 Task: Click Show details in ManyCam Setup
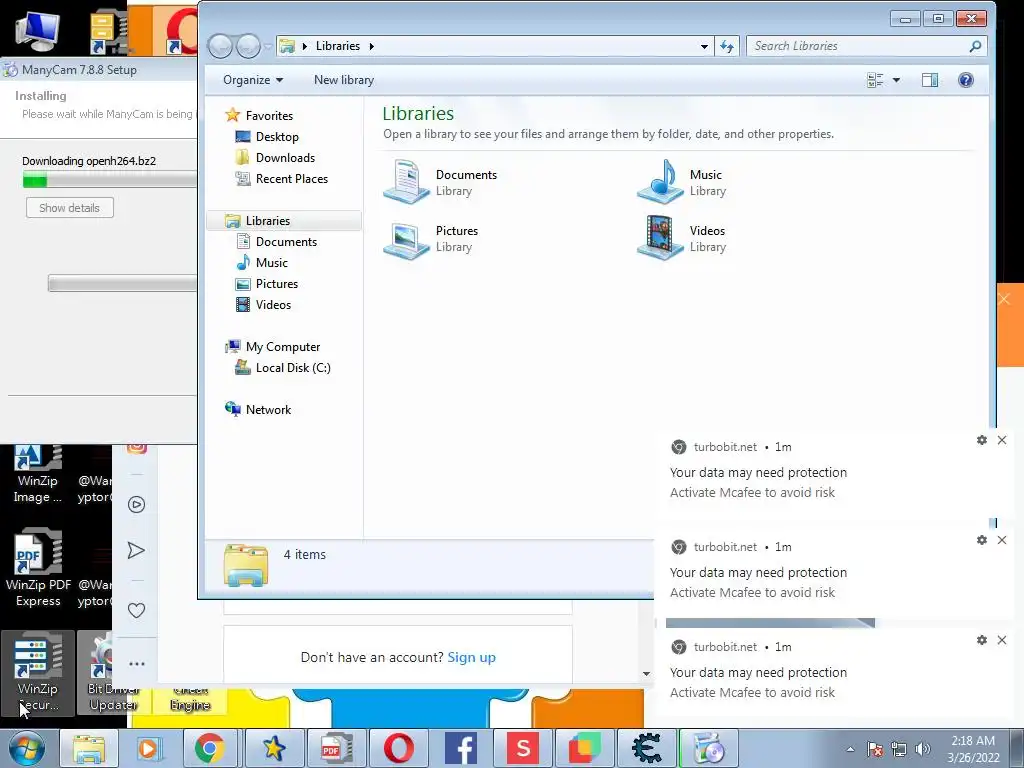(70, 208)
